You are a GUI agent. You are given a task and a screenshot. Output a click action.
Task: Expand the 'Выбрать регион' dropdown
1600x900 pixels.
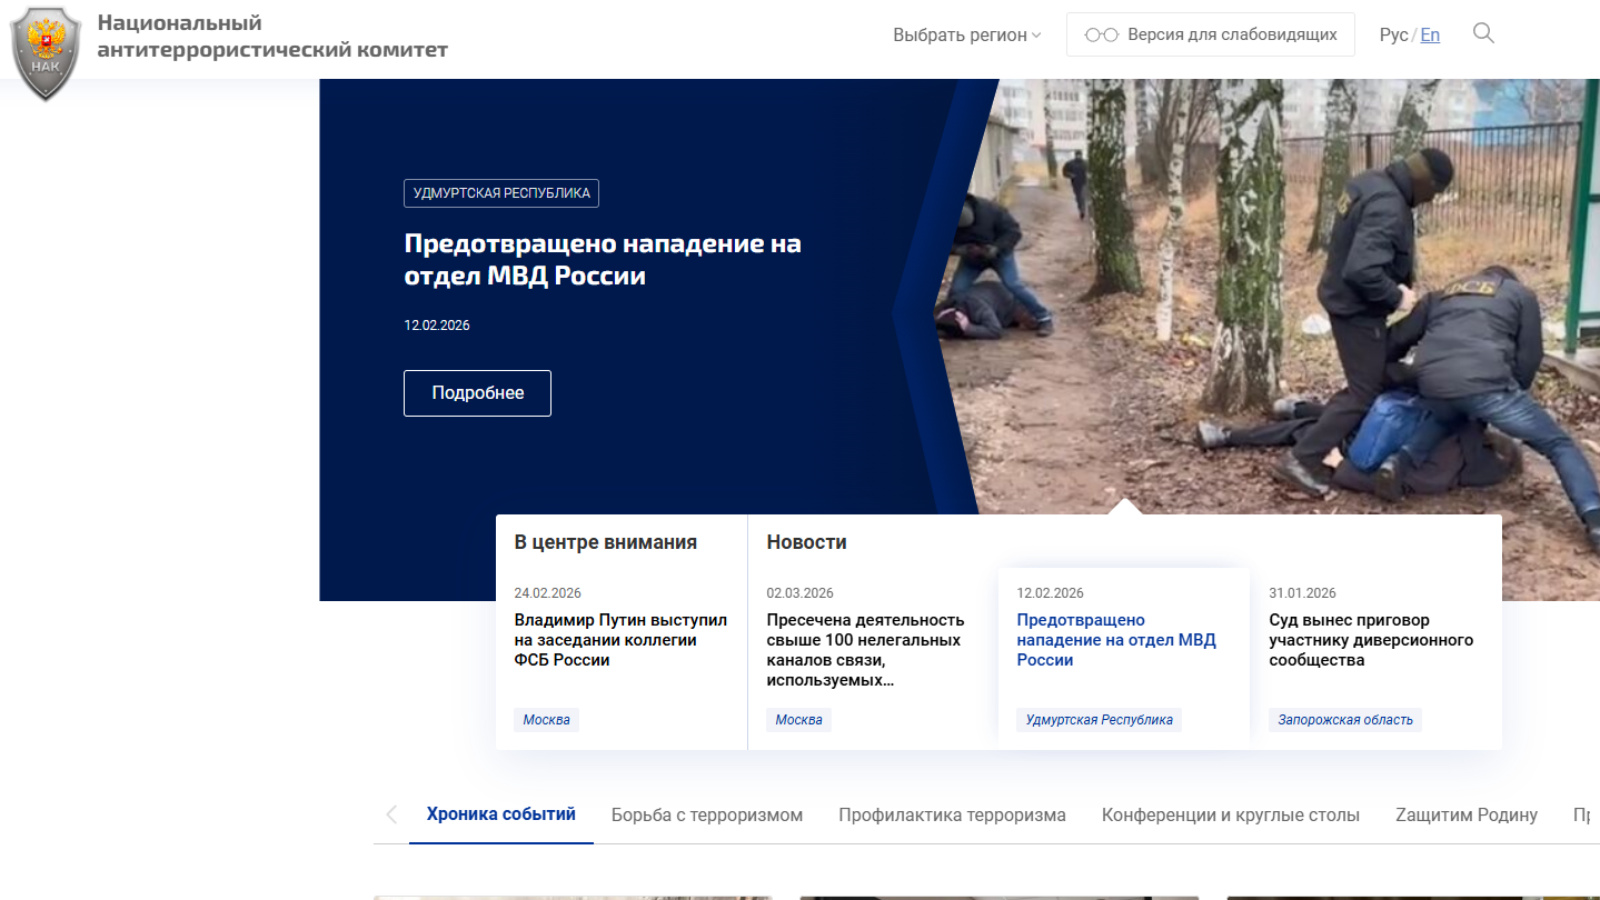click(x=966, y=35)
